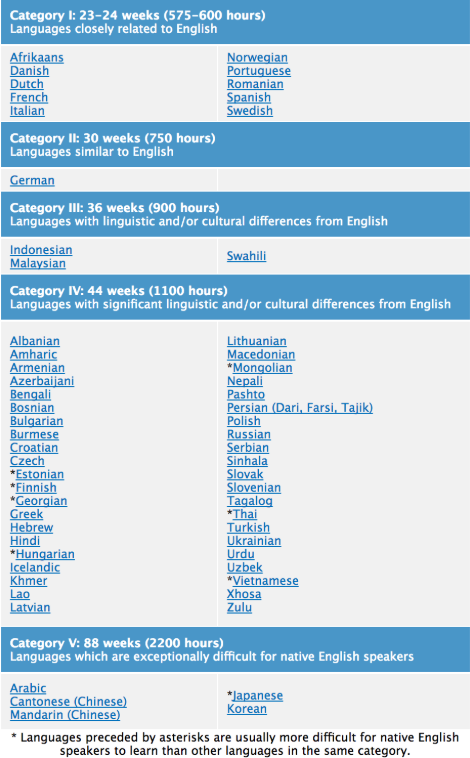
Task: Click the Hungarian link
Action: (45, 554)
